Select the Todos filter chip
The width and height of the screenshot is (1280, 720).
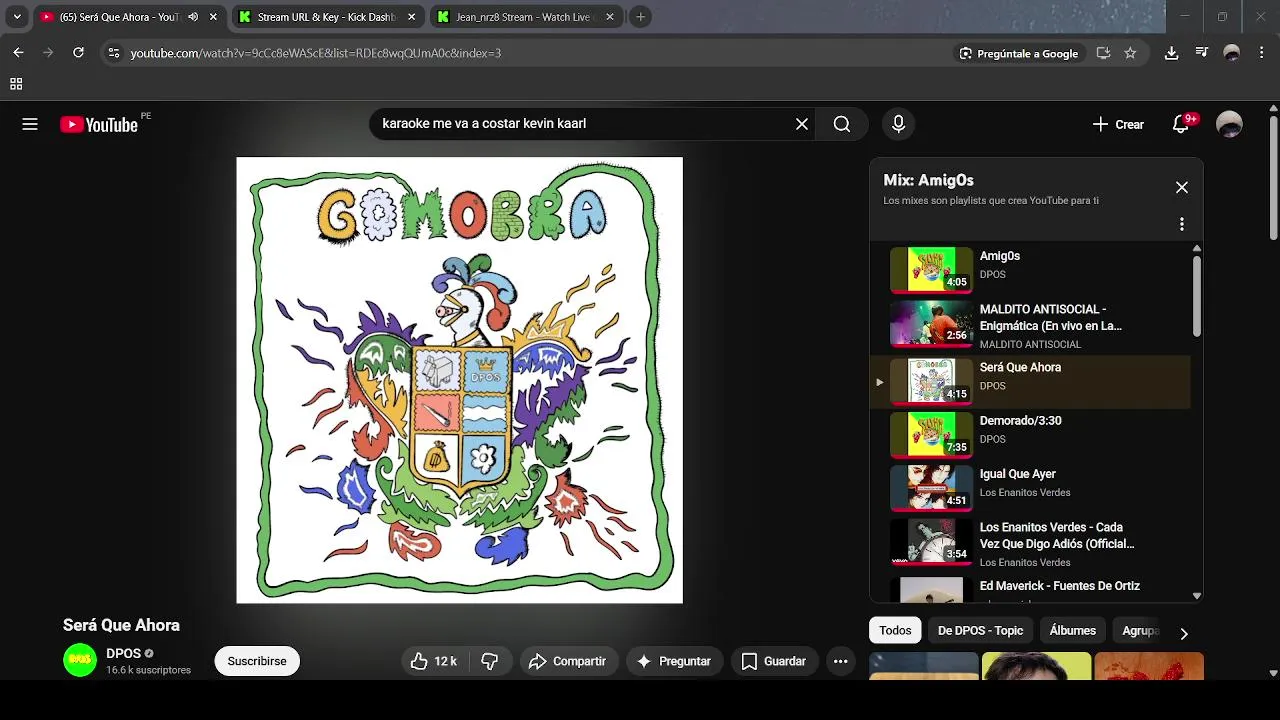click(x=895, y=631)
